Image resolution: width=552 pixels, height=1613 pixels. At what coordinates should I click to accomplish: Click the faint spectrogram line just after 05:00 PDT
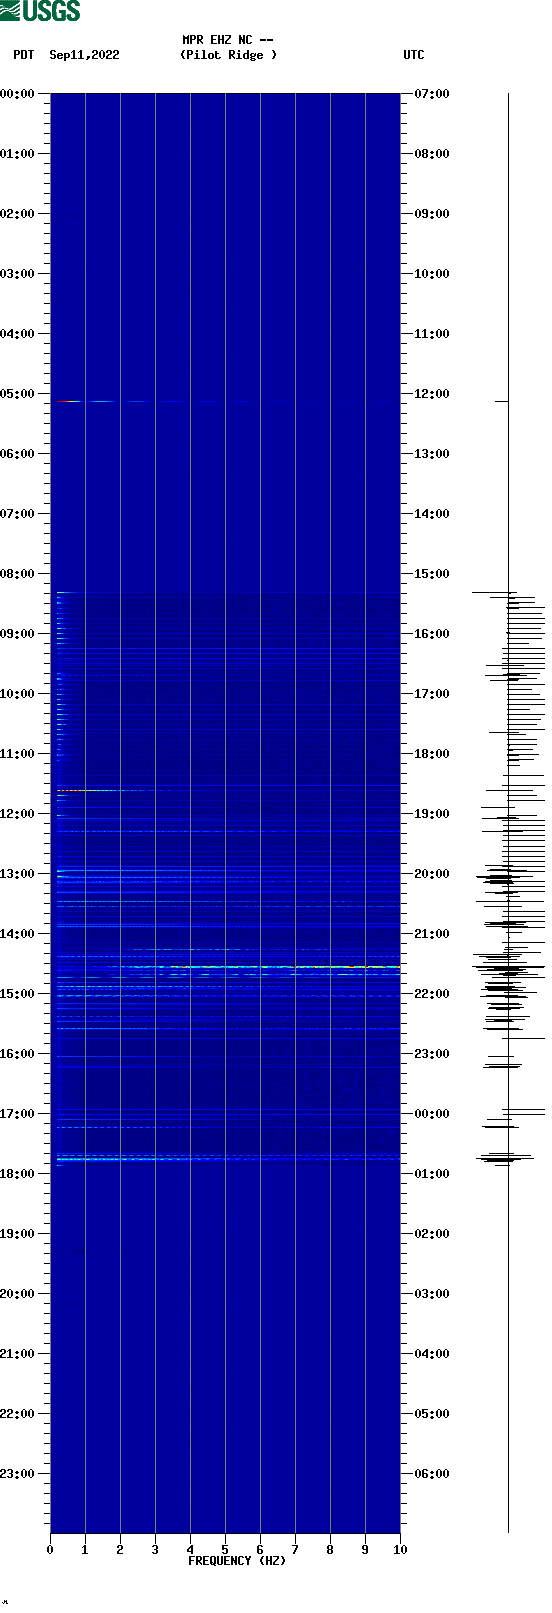pyautogui.click(x=120, y=401)
